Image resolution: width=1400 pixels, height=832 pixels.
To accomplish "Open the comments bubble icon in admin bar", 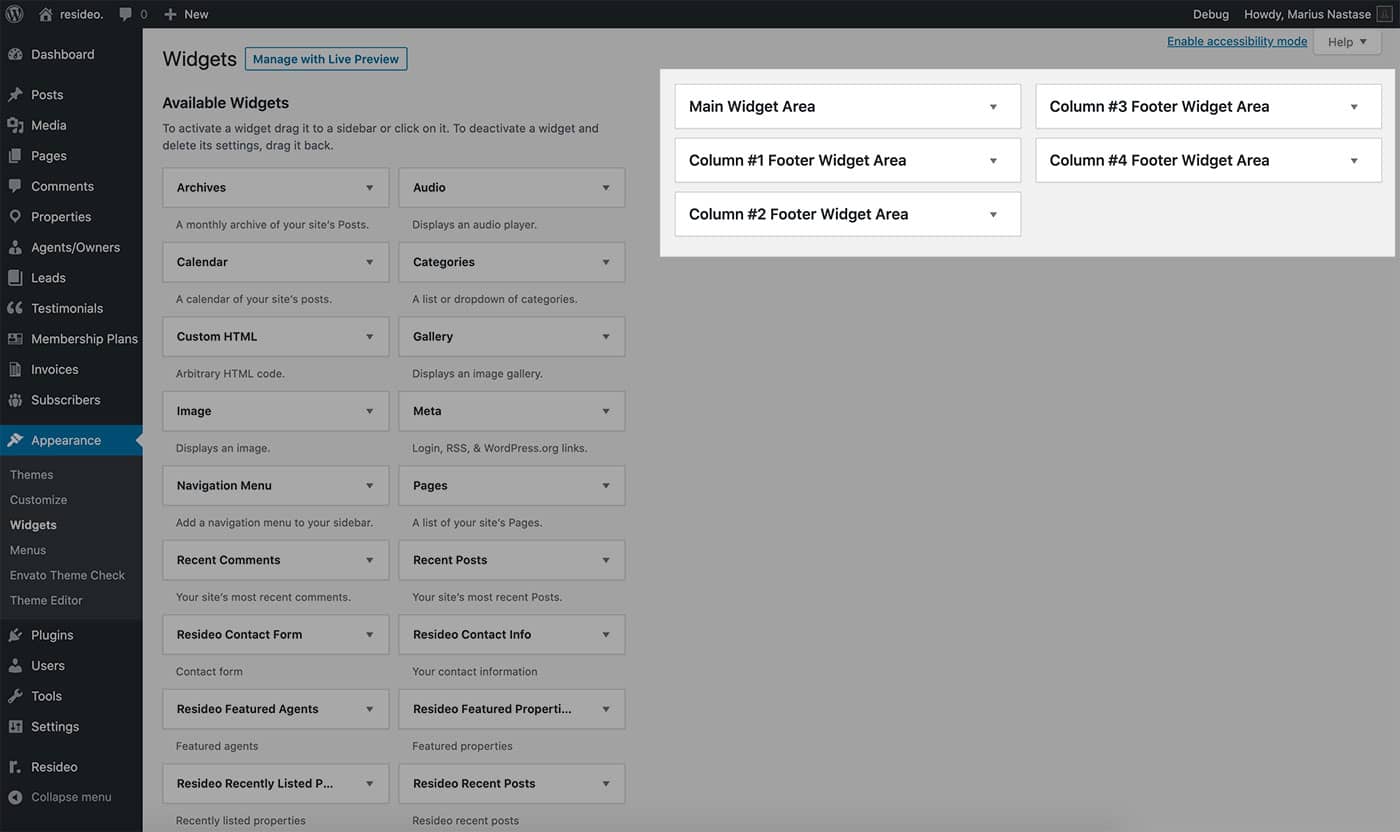I will pos(126,14).
